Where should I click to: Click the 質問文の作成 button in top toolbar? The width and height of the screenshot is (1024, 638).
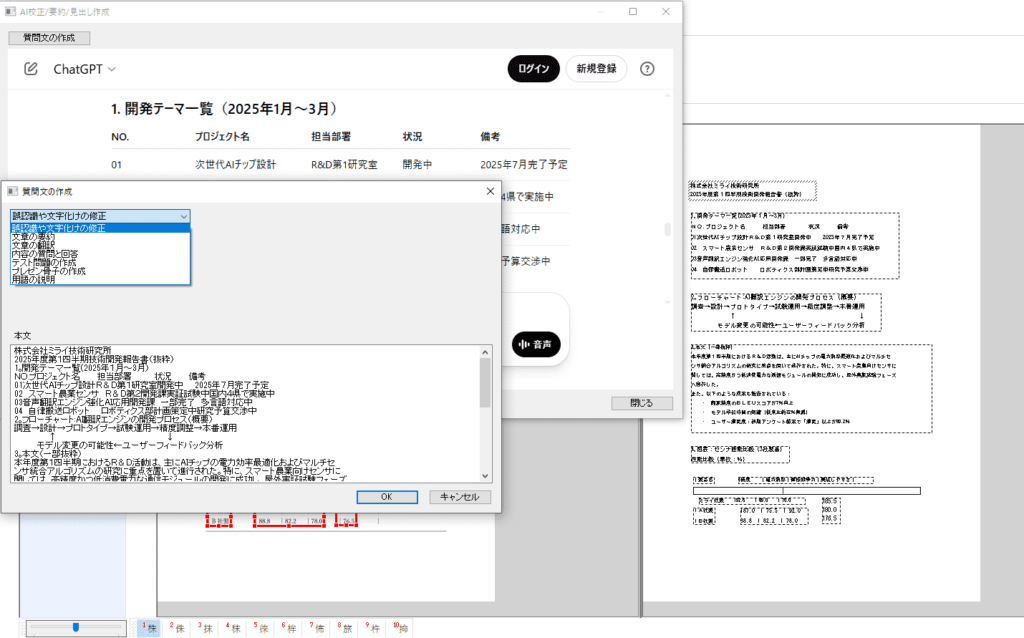point(49,38)
